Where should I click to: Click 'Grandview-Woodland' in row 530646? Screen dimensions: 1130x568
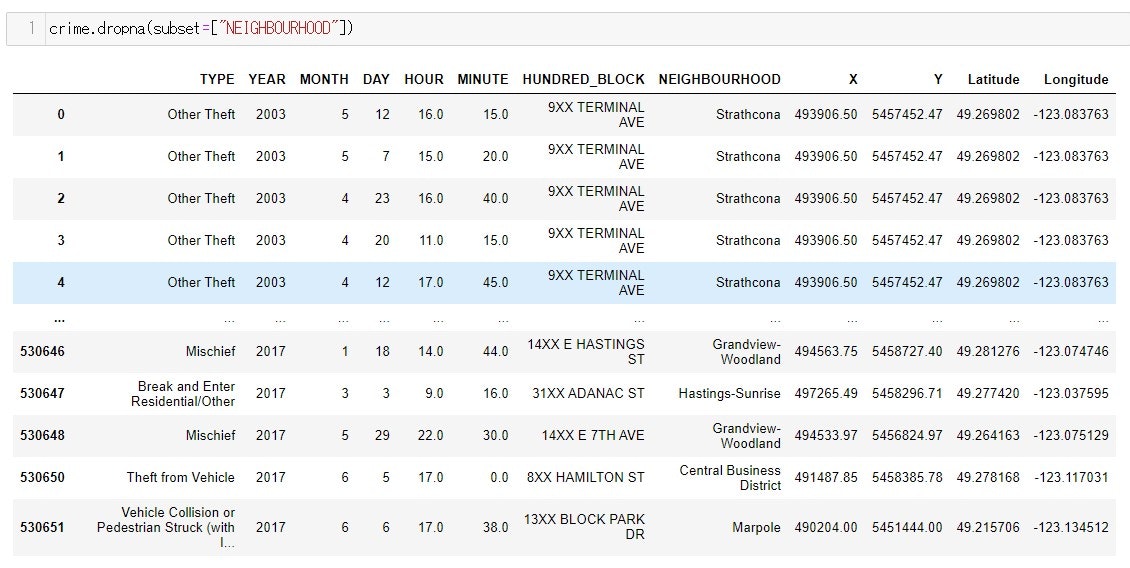coord(747,351)
